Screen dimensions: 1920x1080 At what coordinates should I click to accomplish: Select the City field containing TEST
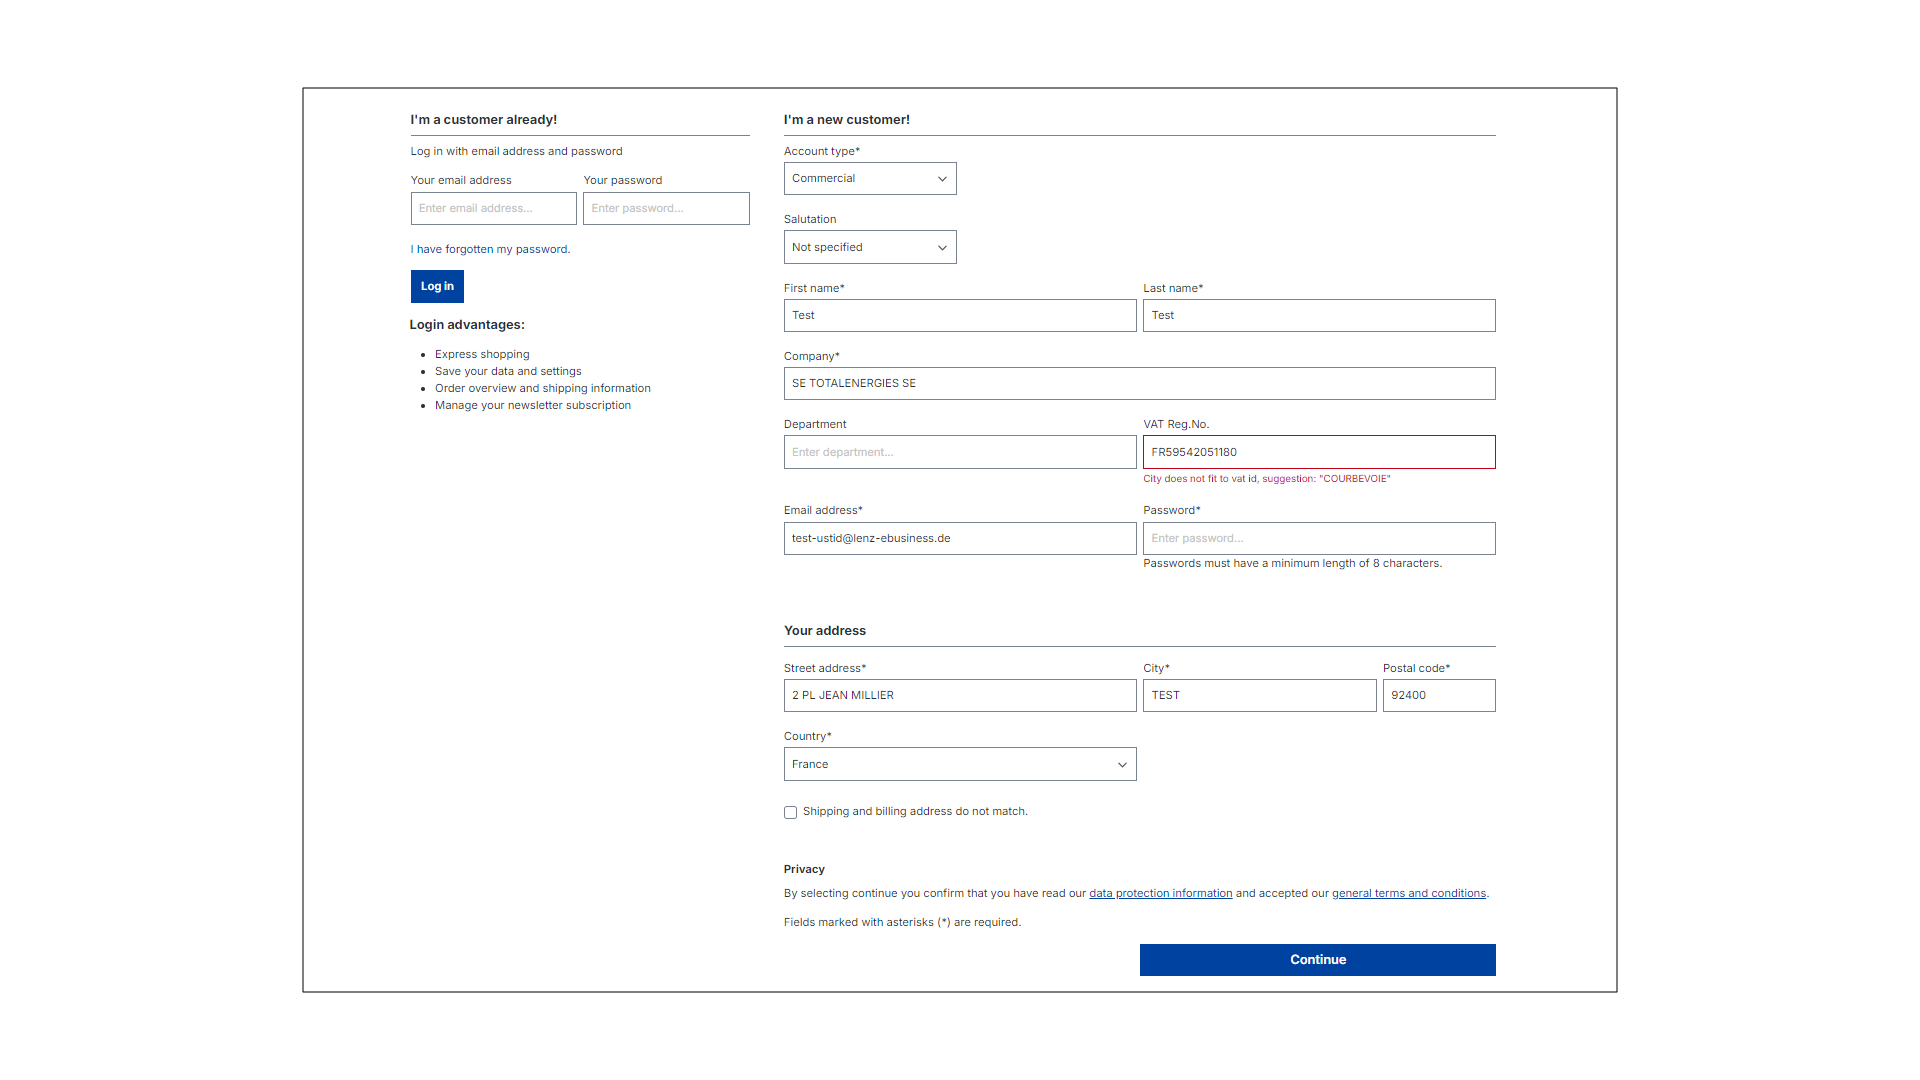(1260, 695)
